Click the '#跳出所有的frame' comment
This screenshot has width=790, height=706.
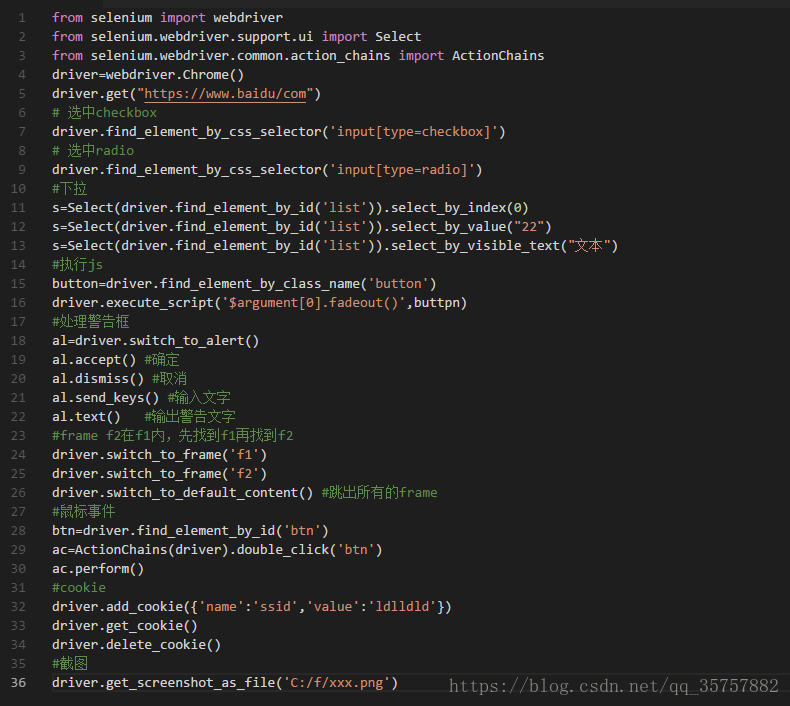379,493
